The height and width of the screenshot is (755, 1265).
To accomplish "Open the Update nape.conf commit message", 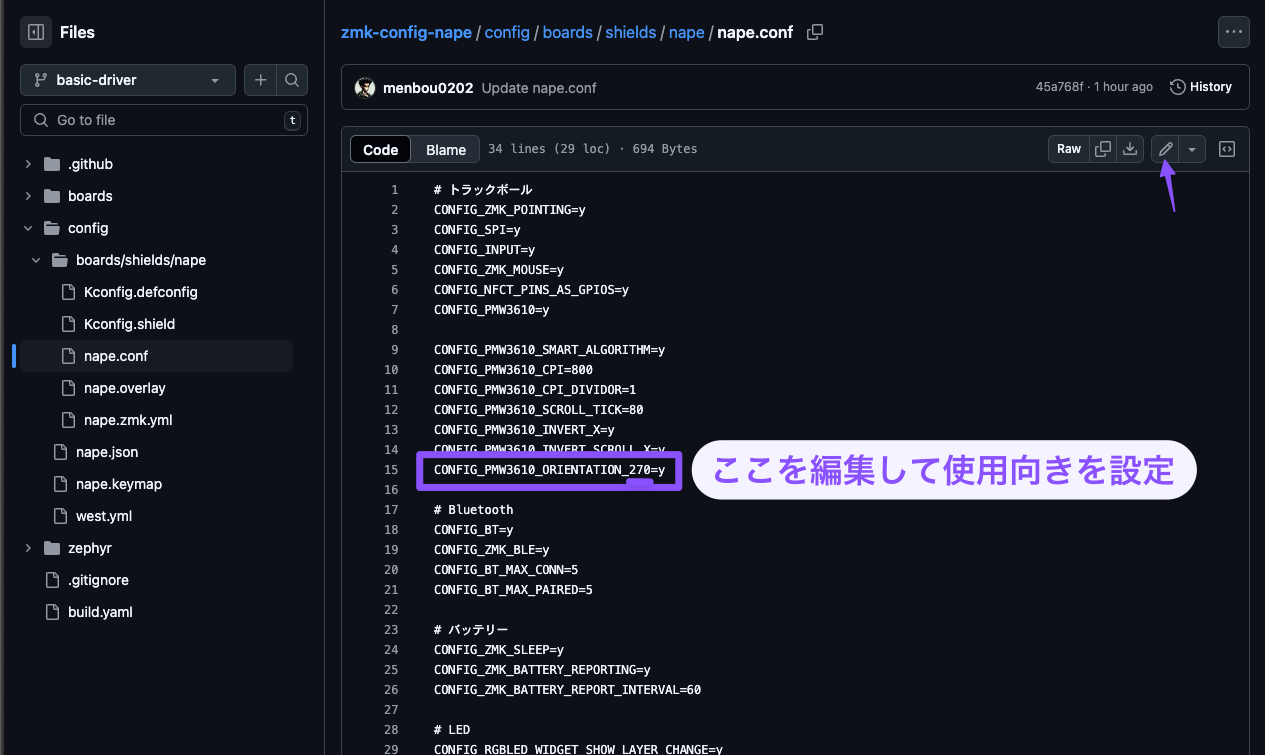I will (x=539, y=87).
